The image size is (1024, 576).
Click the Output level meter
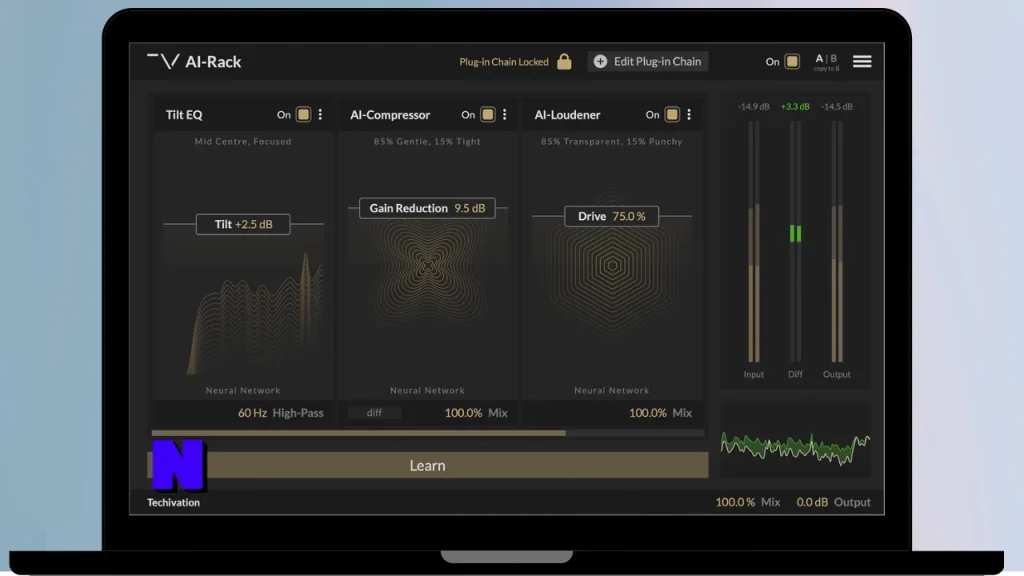(x=837, y=242)
